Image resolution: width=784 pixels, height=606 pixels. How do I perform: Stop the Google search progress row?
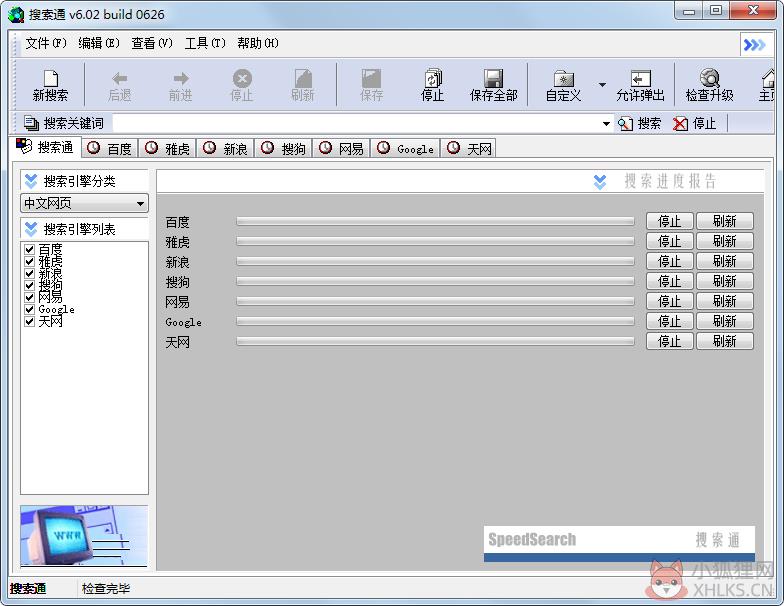670,321
